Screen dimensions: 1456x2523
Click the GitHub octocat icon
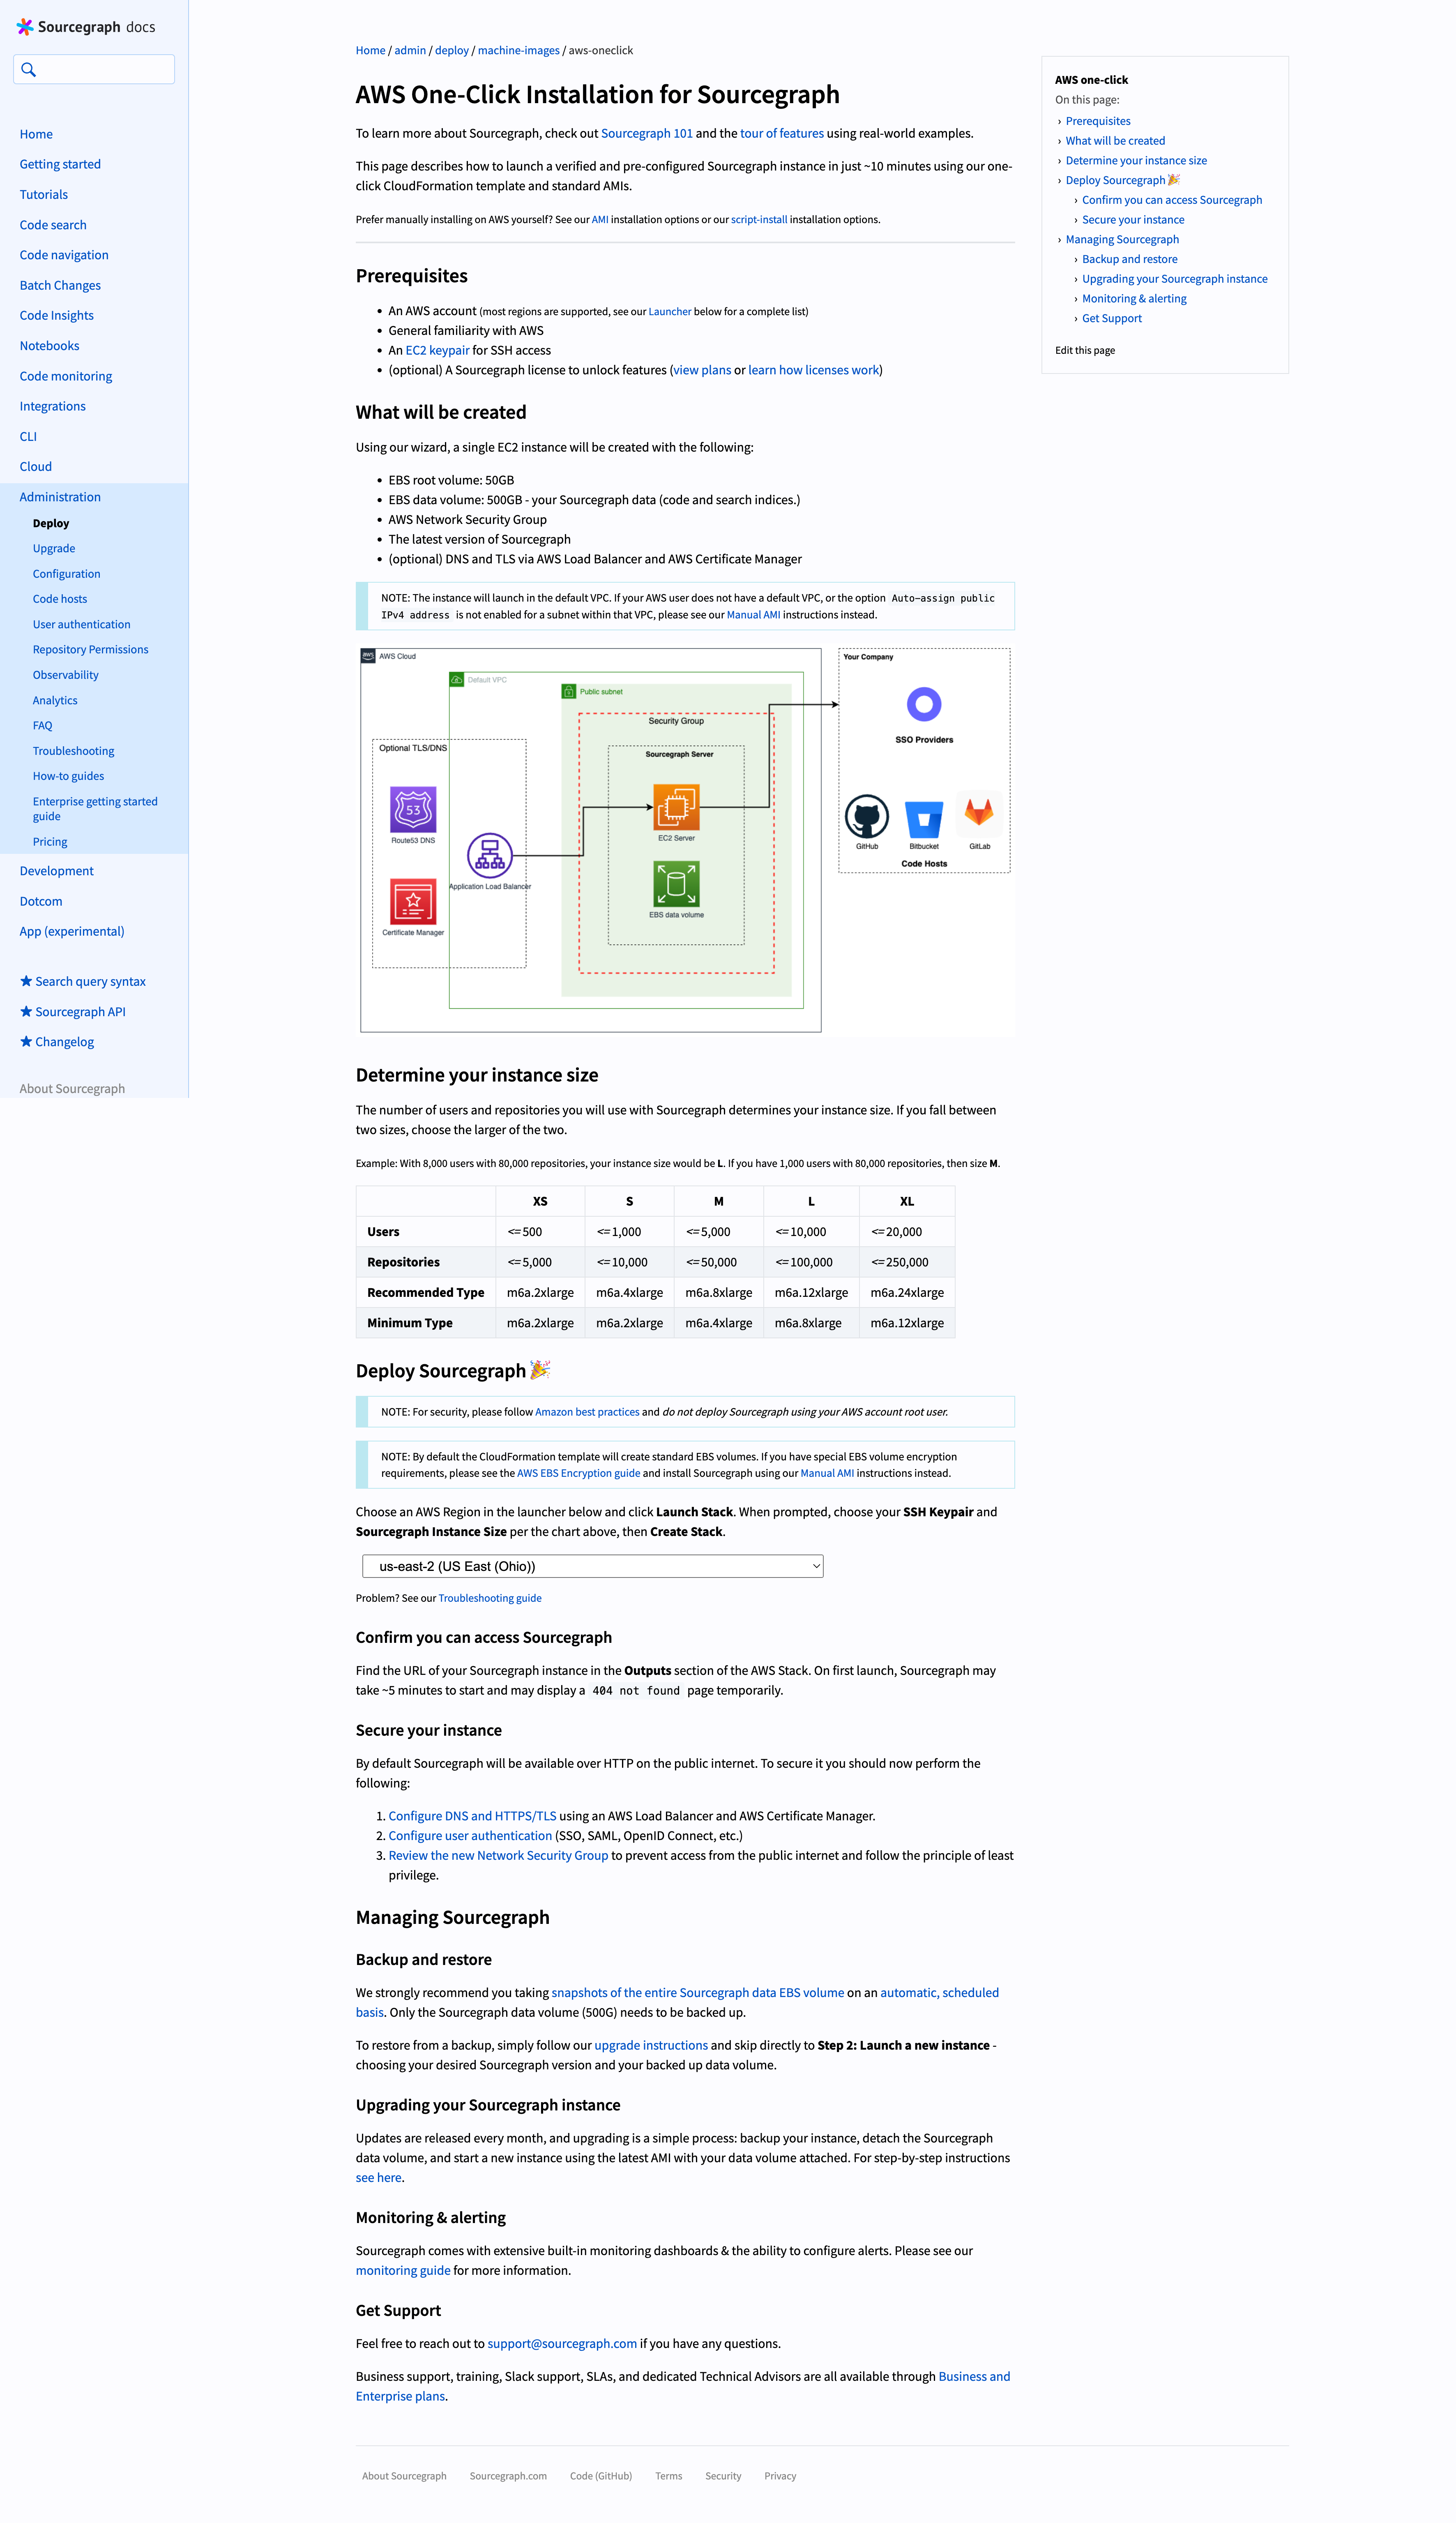pos(867,817)
